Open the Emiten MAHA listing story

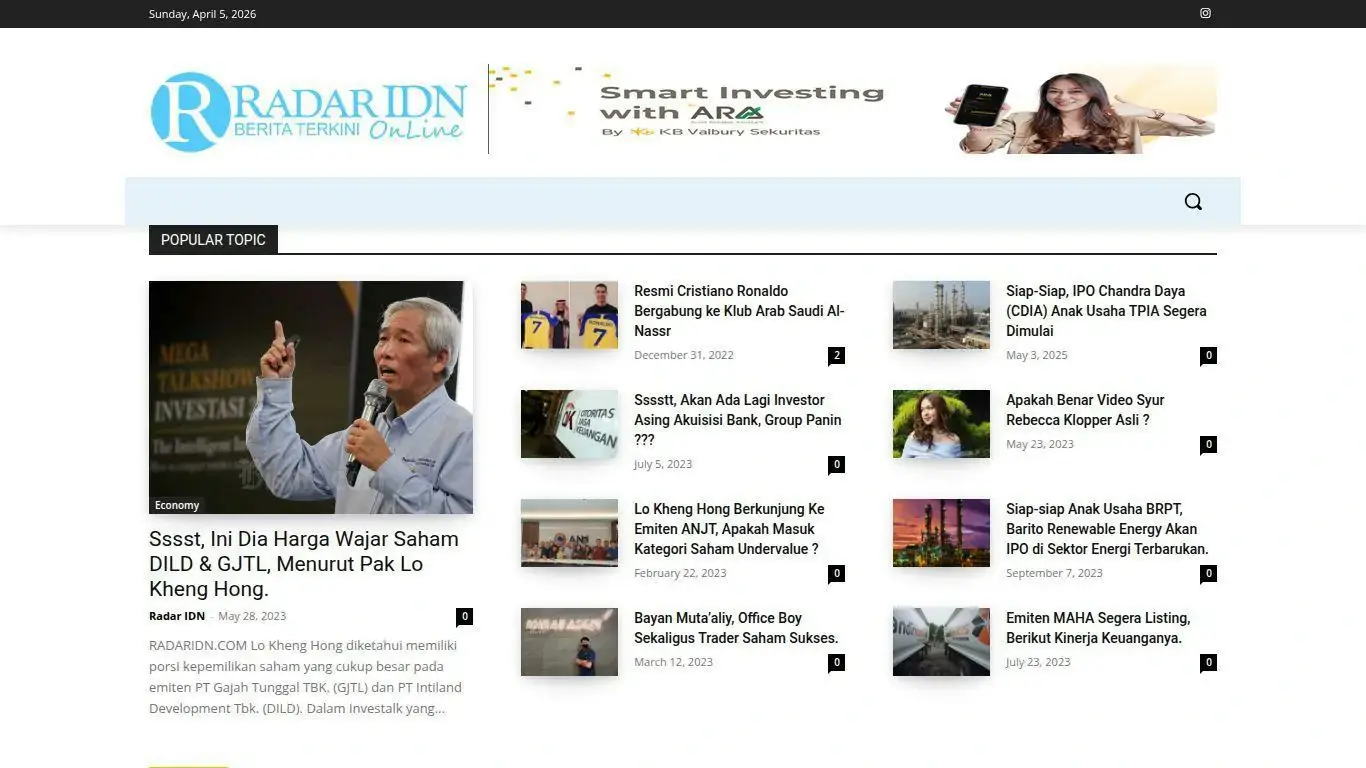pyautogui.click(x=1096, y=628)
